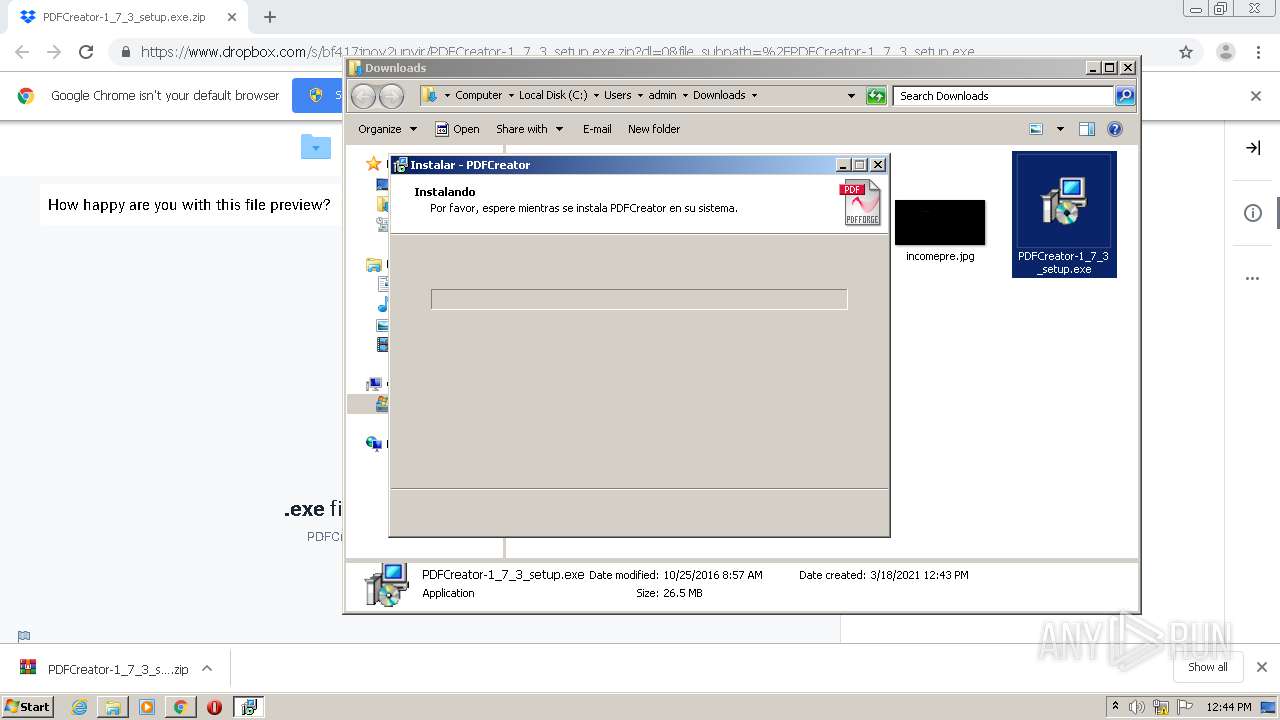Open Windows Explorer taskbar icon

pos(113,707)
